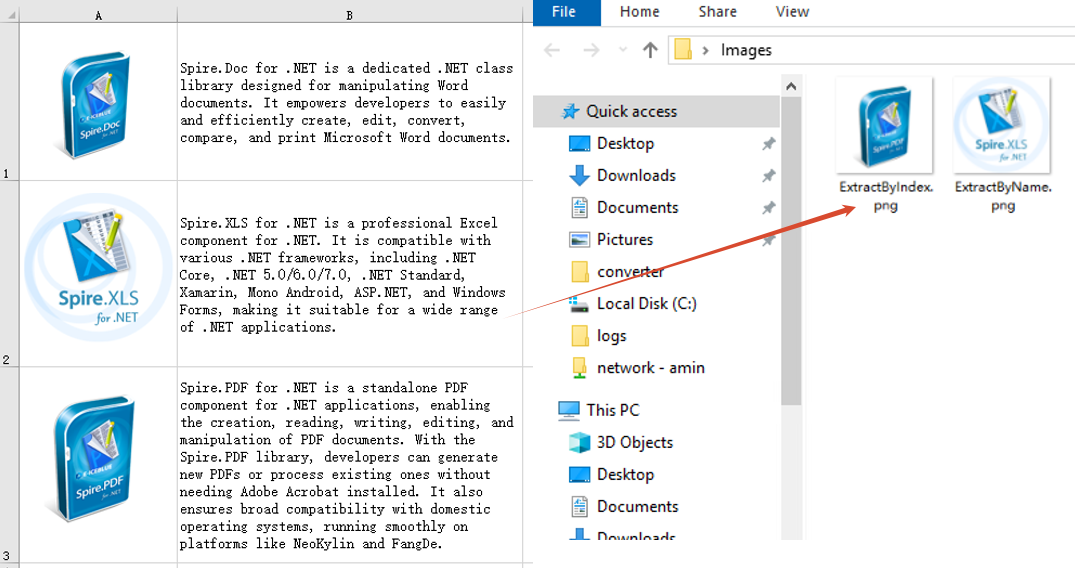
Task: Click the 3D Objects cube icon
Action: click(579, 442)
